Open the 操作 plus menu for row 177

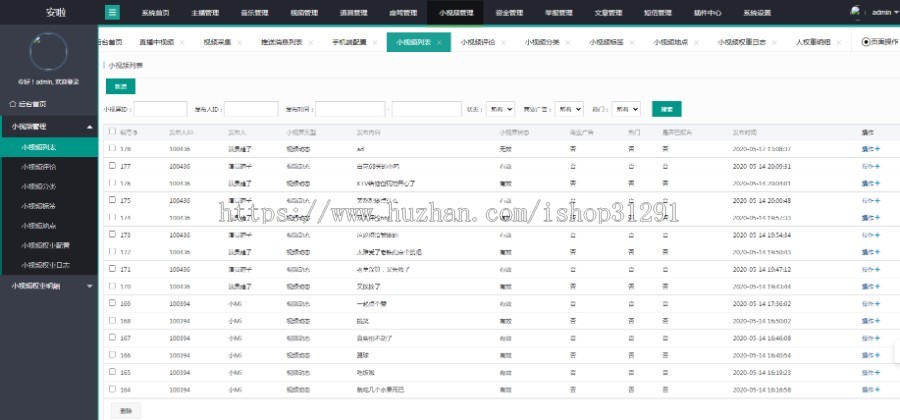click(x=870, y=166)
